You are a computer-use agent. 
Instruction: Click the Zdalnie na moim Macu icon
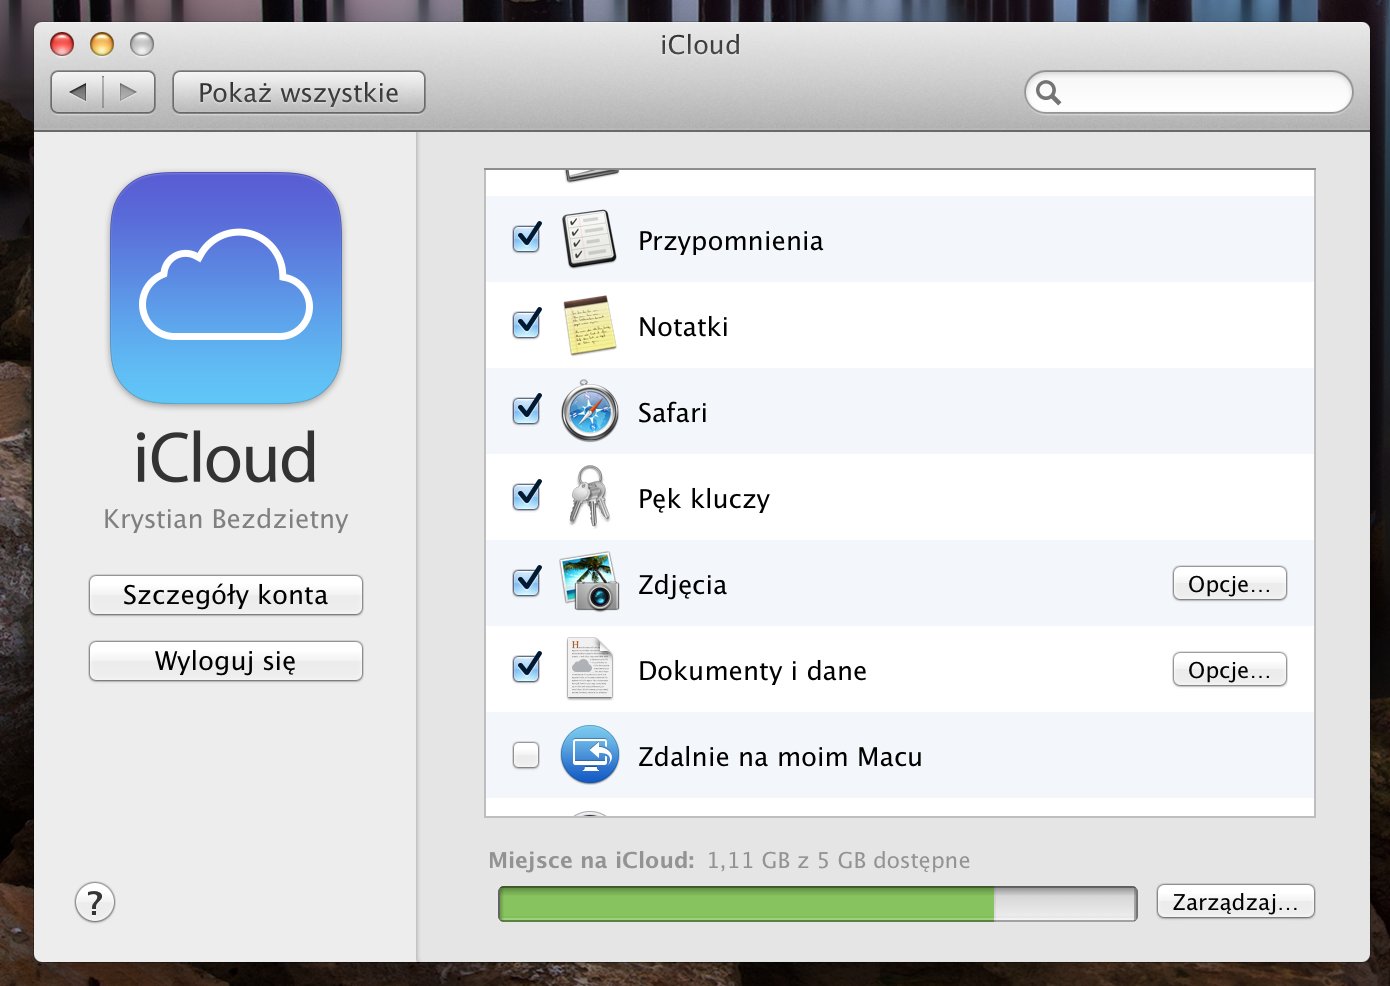click(589, 755)
